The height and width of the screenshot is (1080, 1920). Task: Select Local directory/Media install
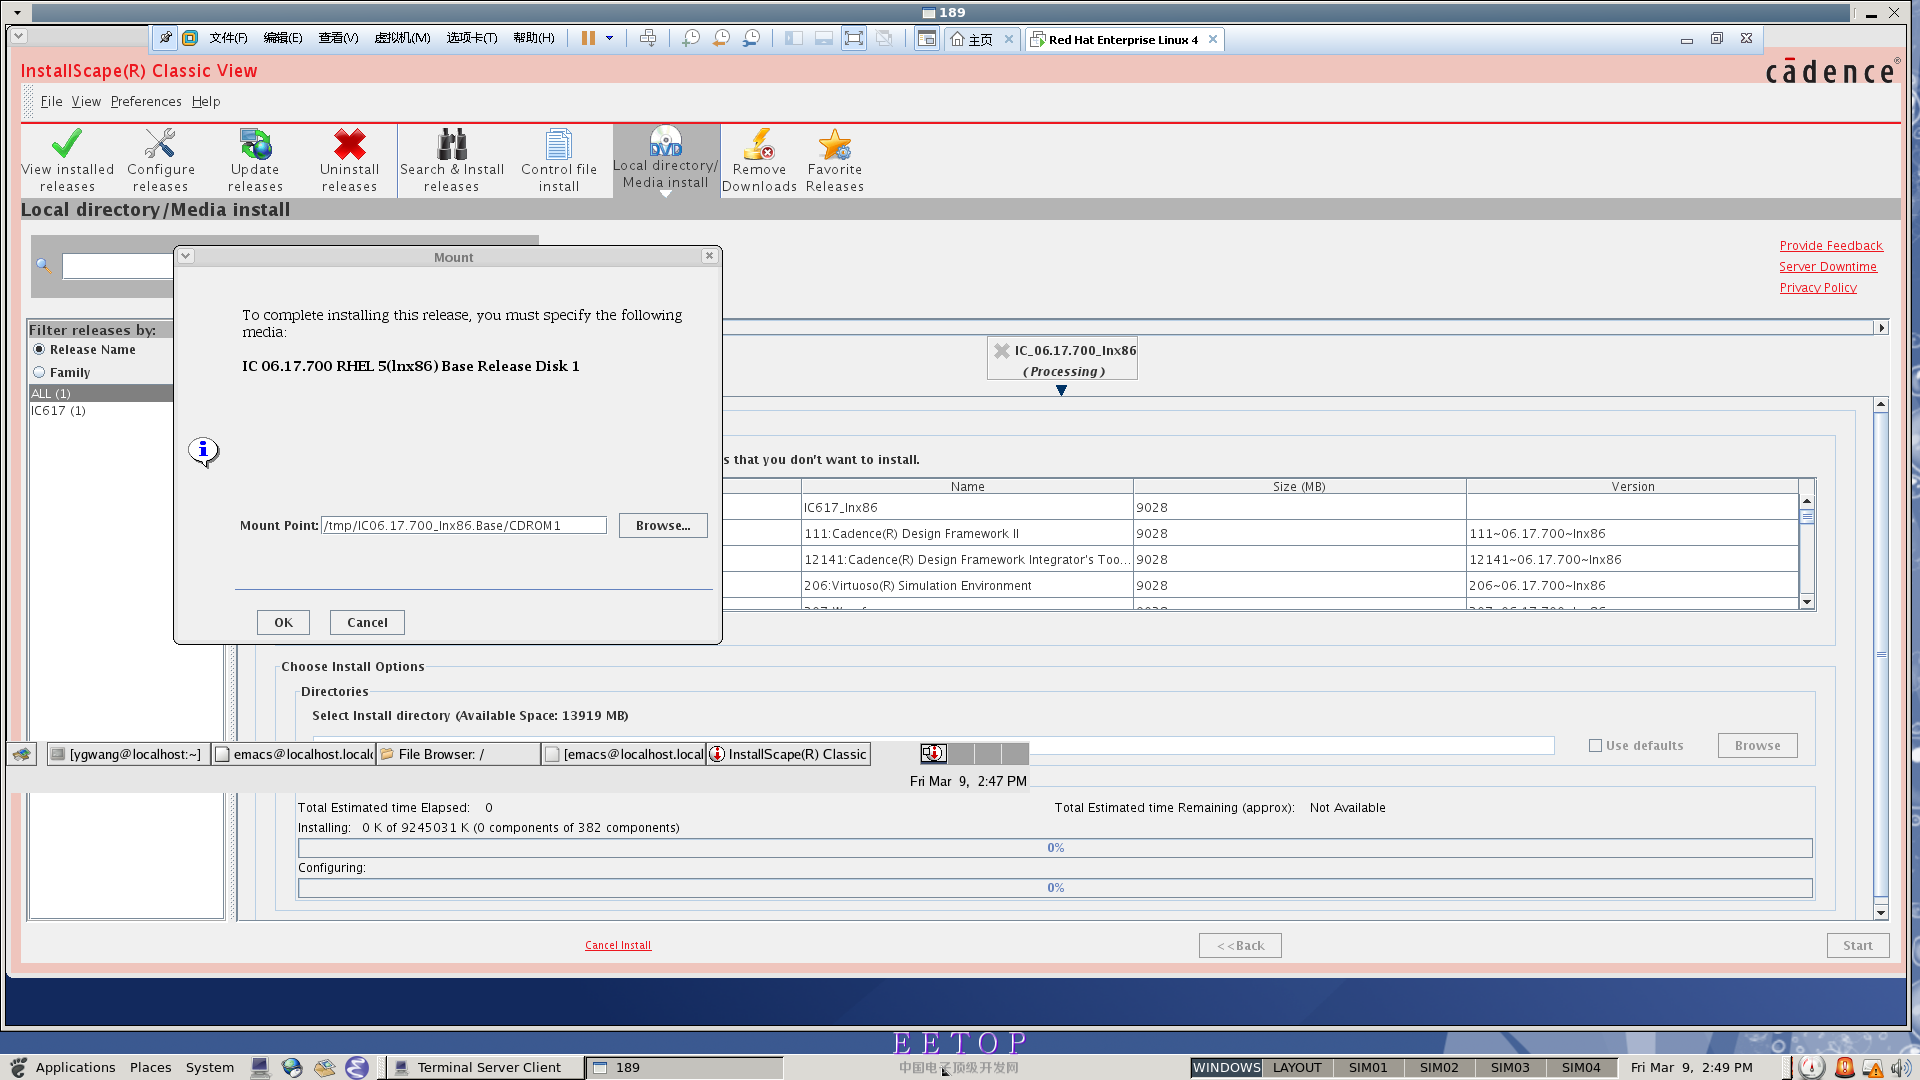(665, 160)
